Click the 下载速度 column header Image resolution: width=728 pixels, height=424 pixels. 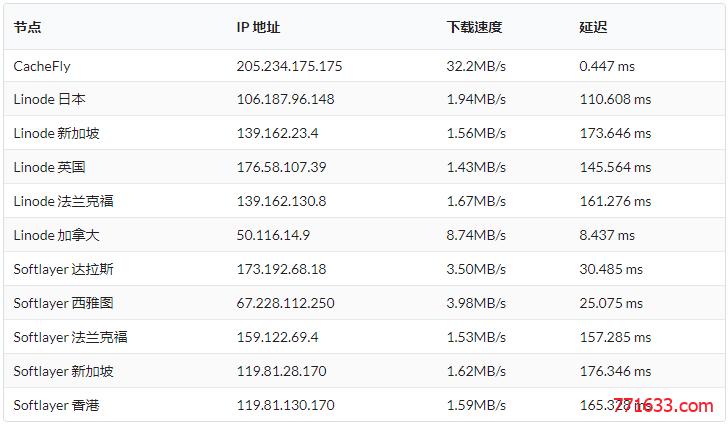[474, 27]
